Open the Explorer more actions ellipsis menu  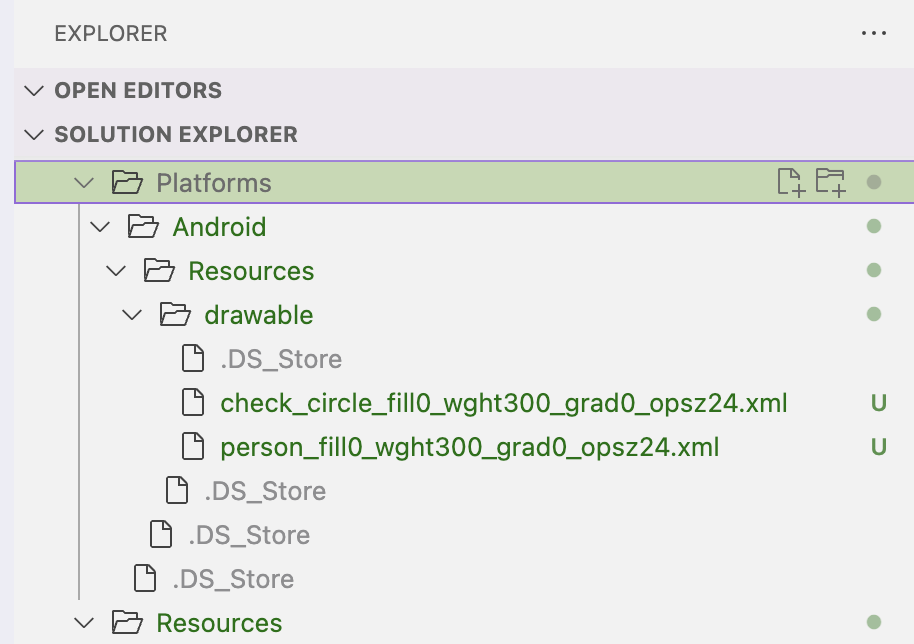[x=874, y=33]
